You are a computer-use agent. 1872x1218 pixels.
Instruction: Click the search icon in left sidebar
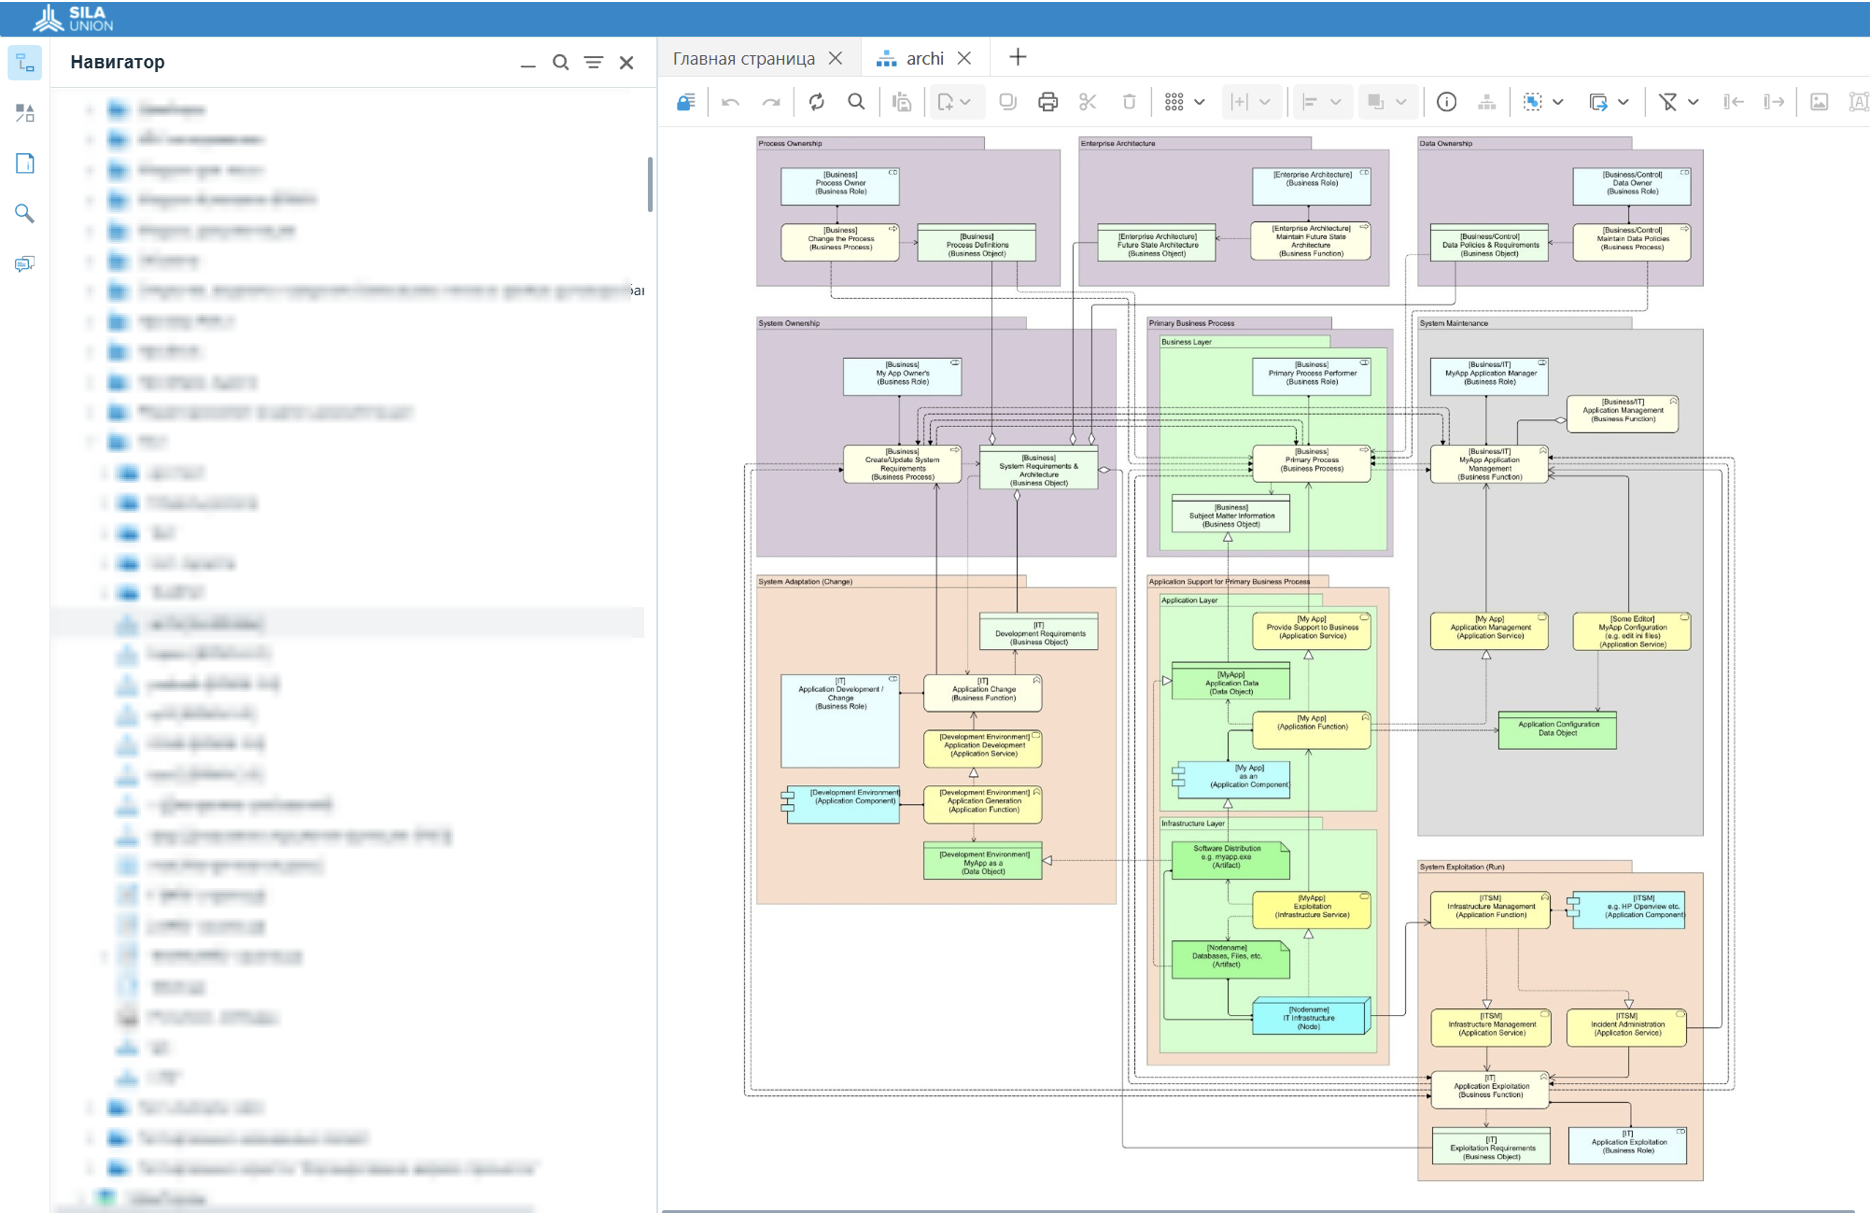click(x=25, y=214)
